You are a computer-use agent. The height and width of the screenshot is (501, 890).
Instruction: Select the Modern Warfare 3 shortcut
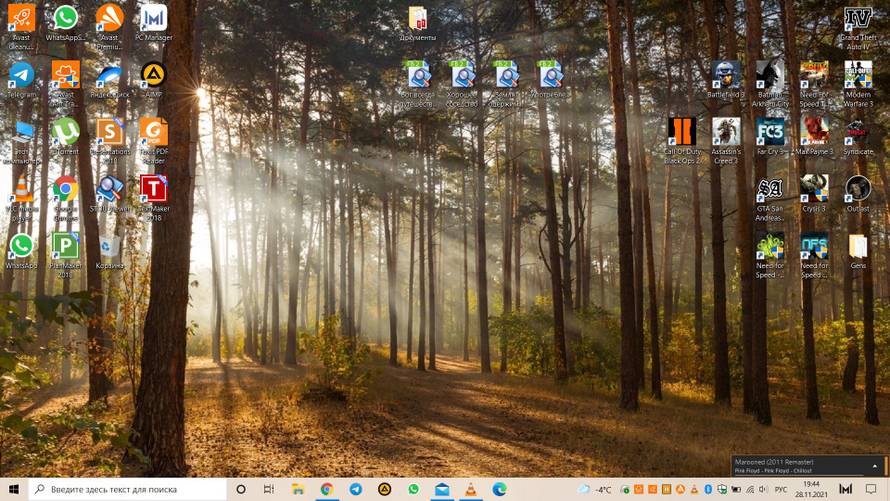(858, 84)
